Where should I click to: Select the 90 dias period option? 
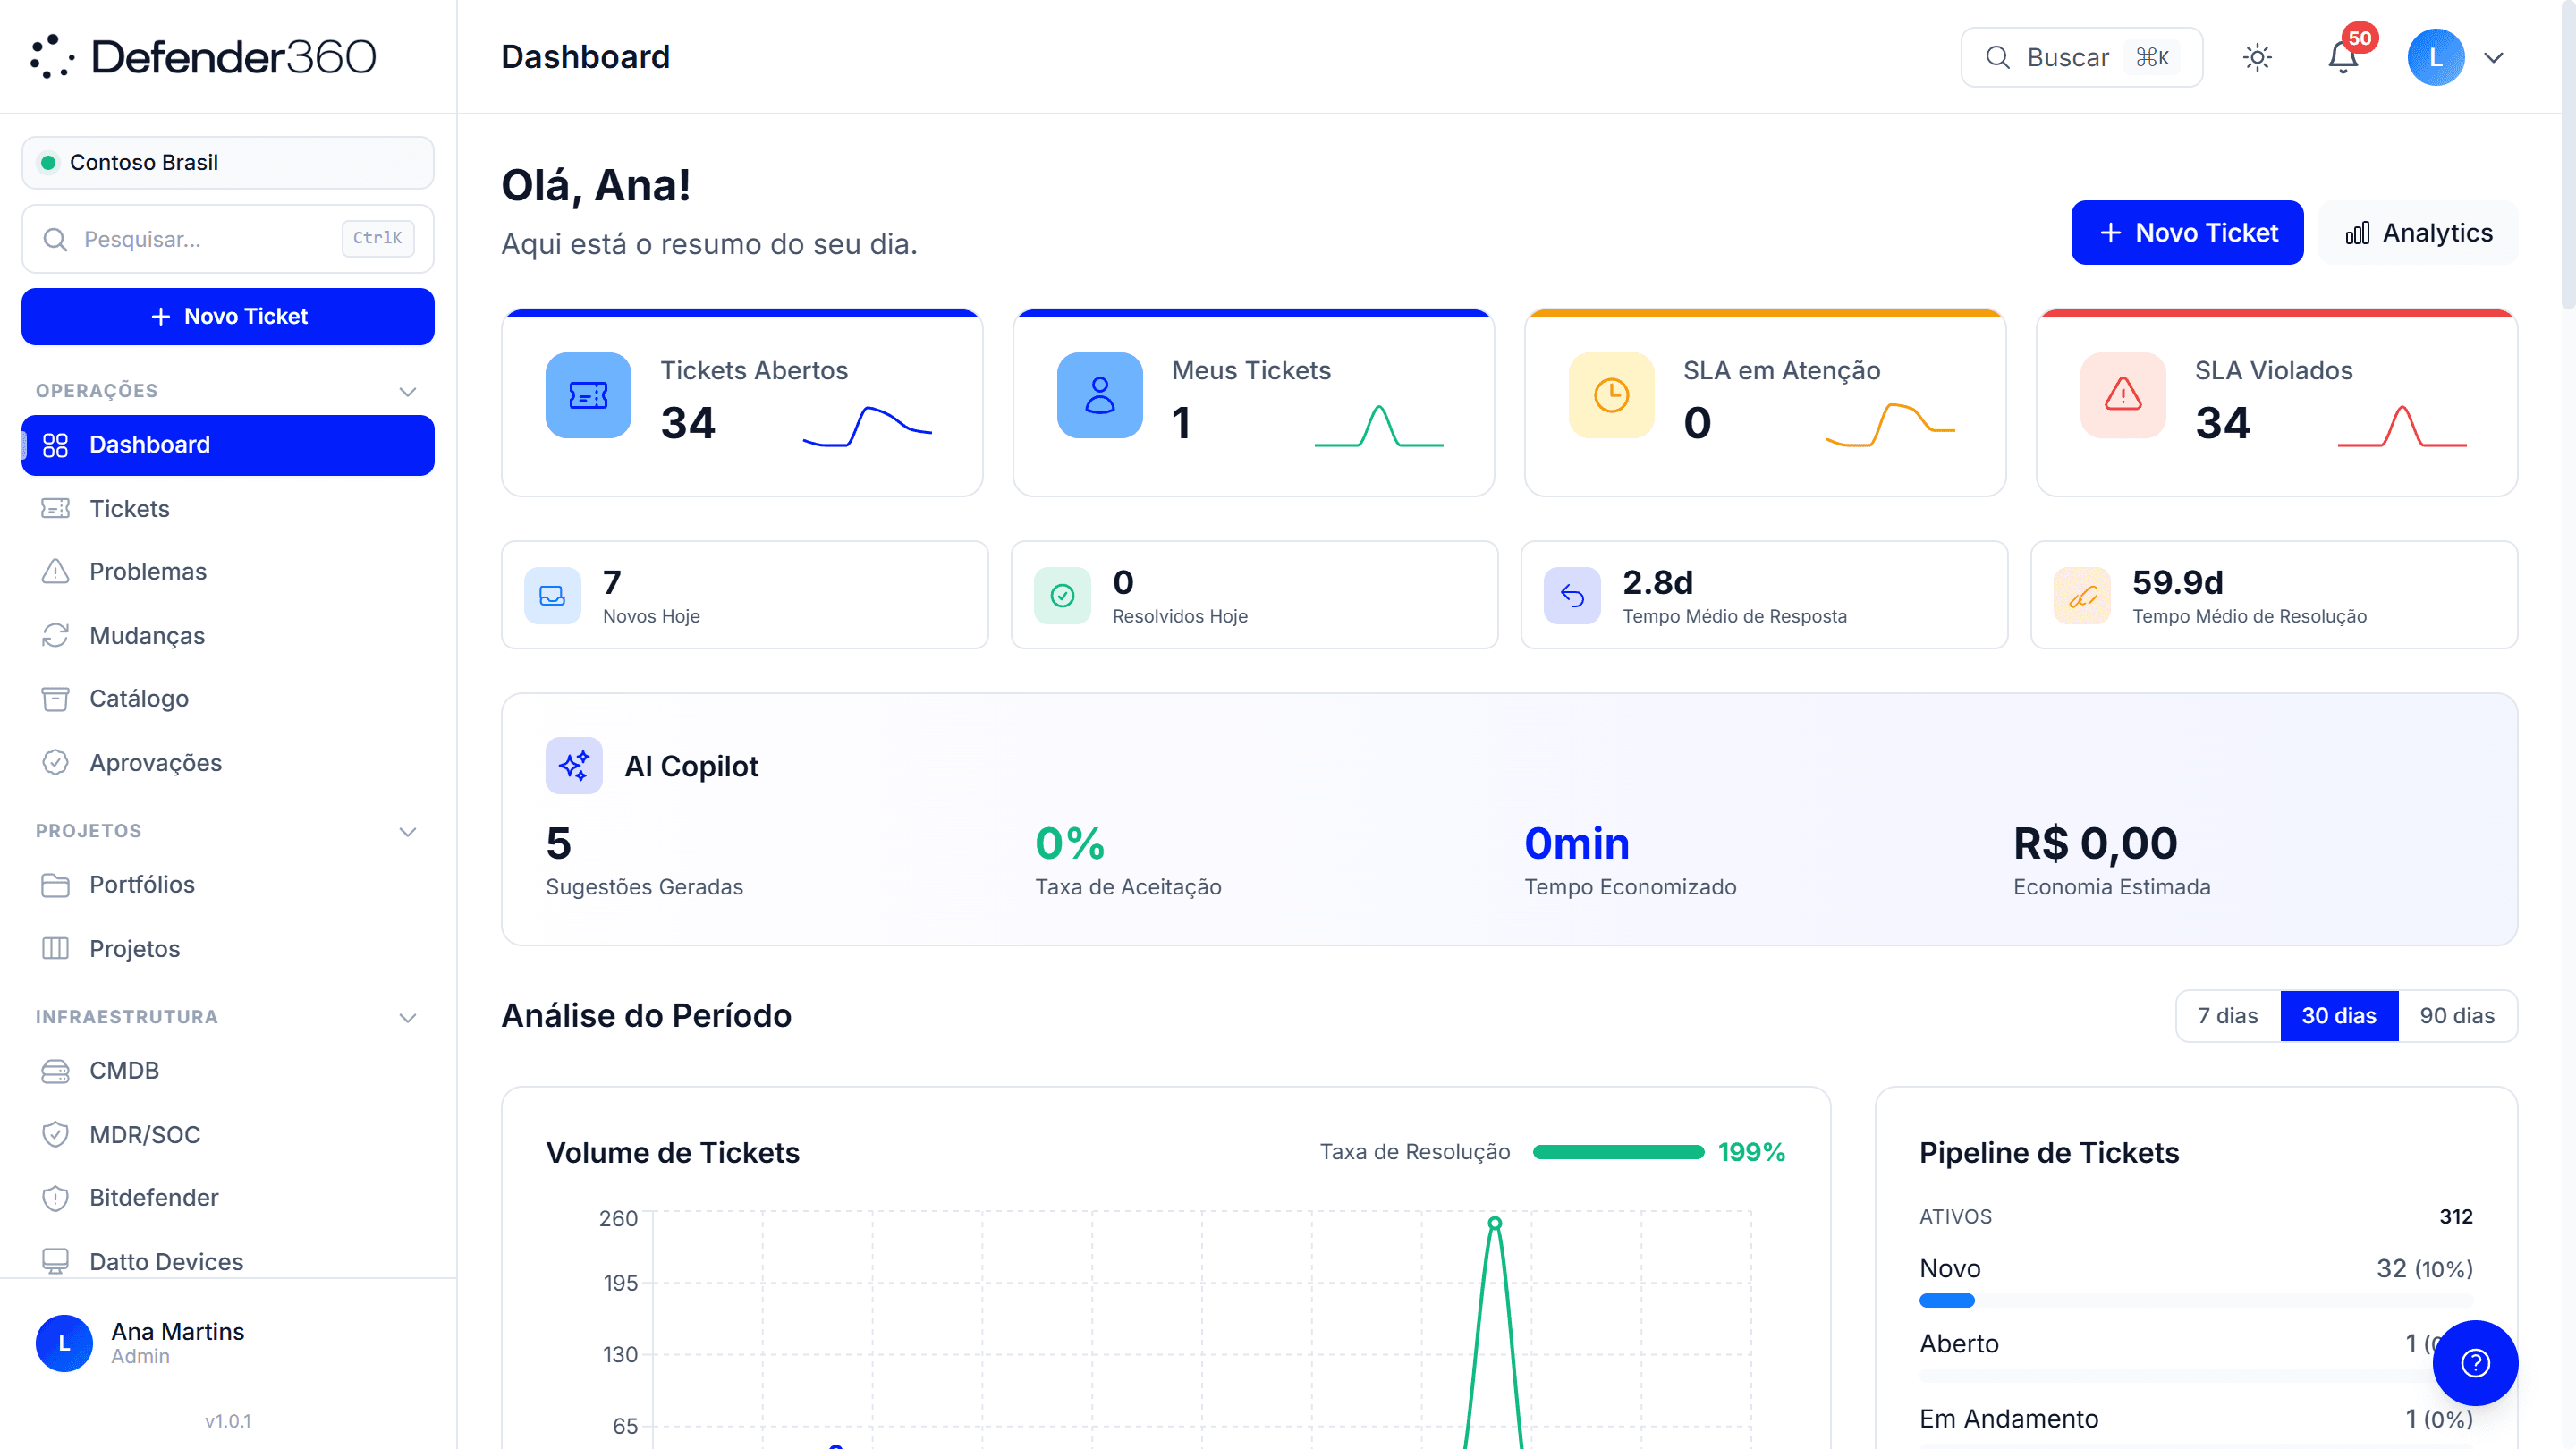click(2457, 1015)
